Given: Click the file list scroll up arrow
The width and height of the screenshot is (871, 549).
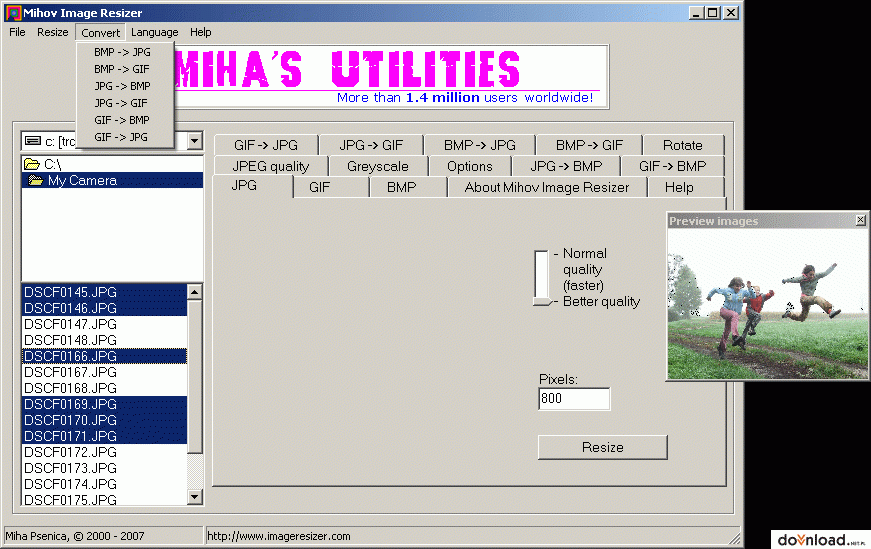Looking at the screenshot, I should (x=194, y=292).
